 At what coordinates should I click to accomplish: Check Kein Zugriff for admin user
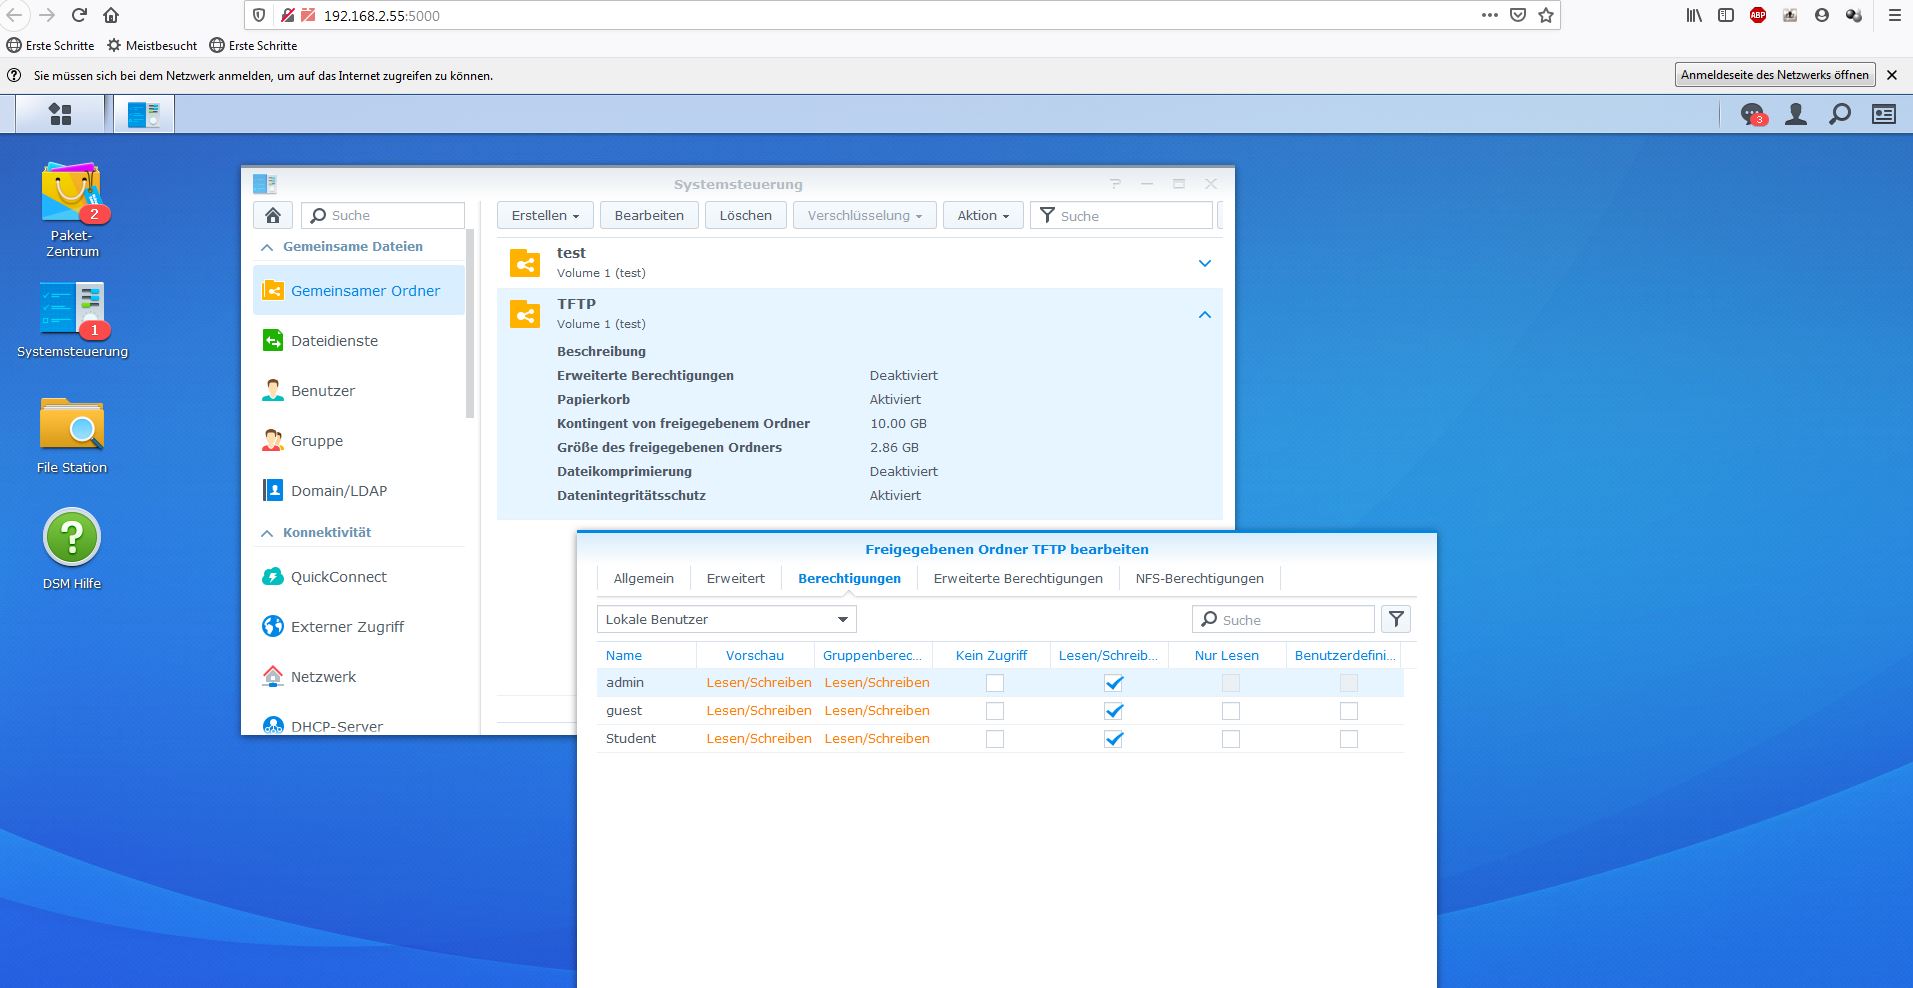995,683
